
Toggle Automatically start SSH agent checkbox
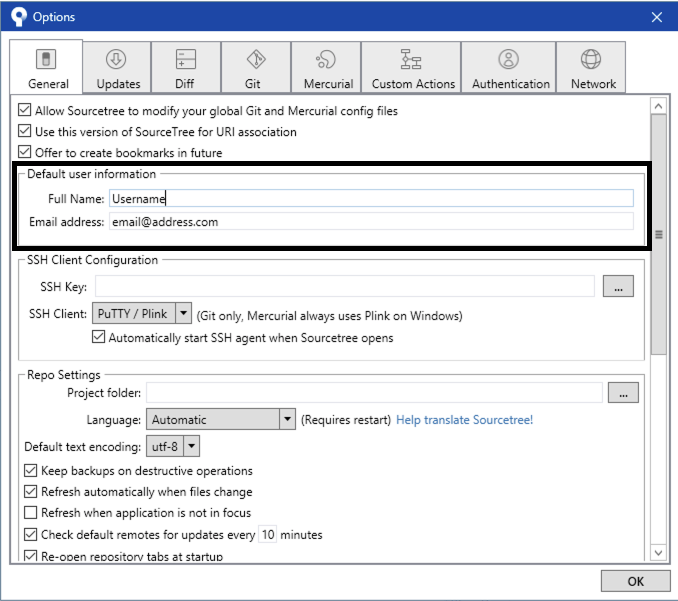tap(99, 337)
